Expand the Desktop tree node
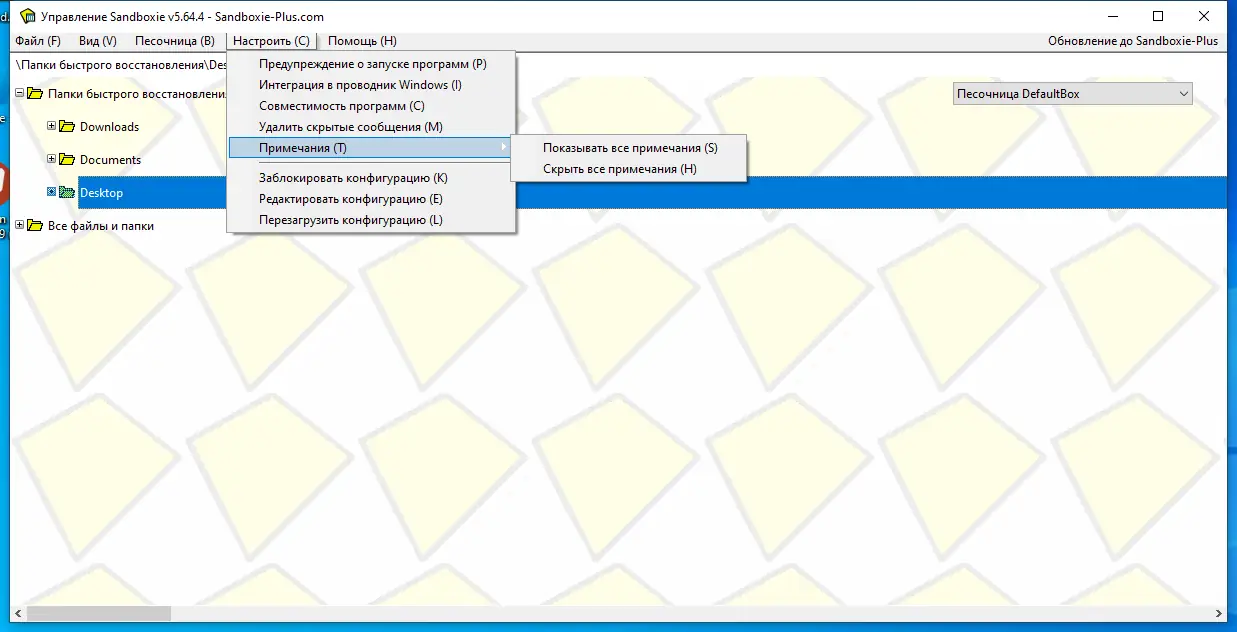Image resolution: width=1237 pixels, height=632 pixels. click(52, 192)
